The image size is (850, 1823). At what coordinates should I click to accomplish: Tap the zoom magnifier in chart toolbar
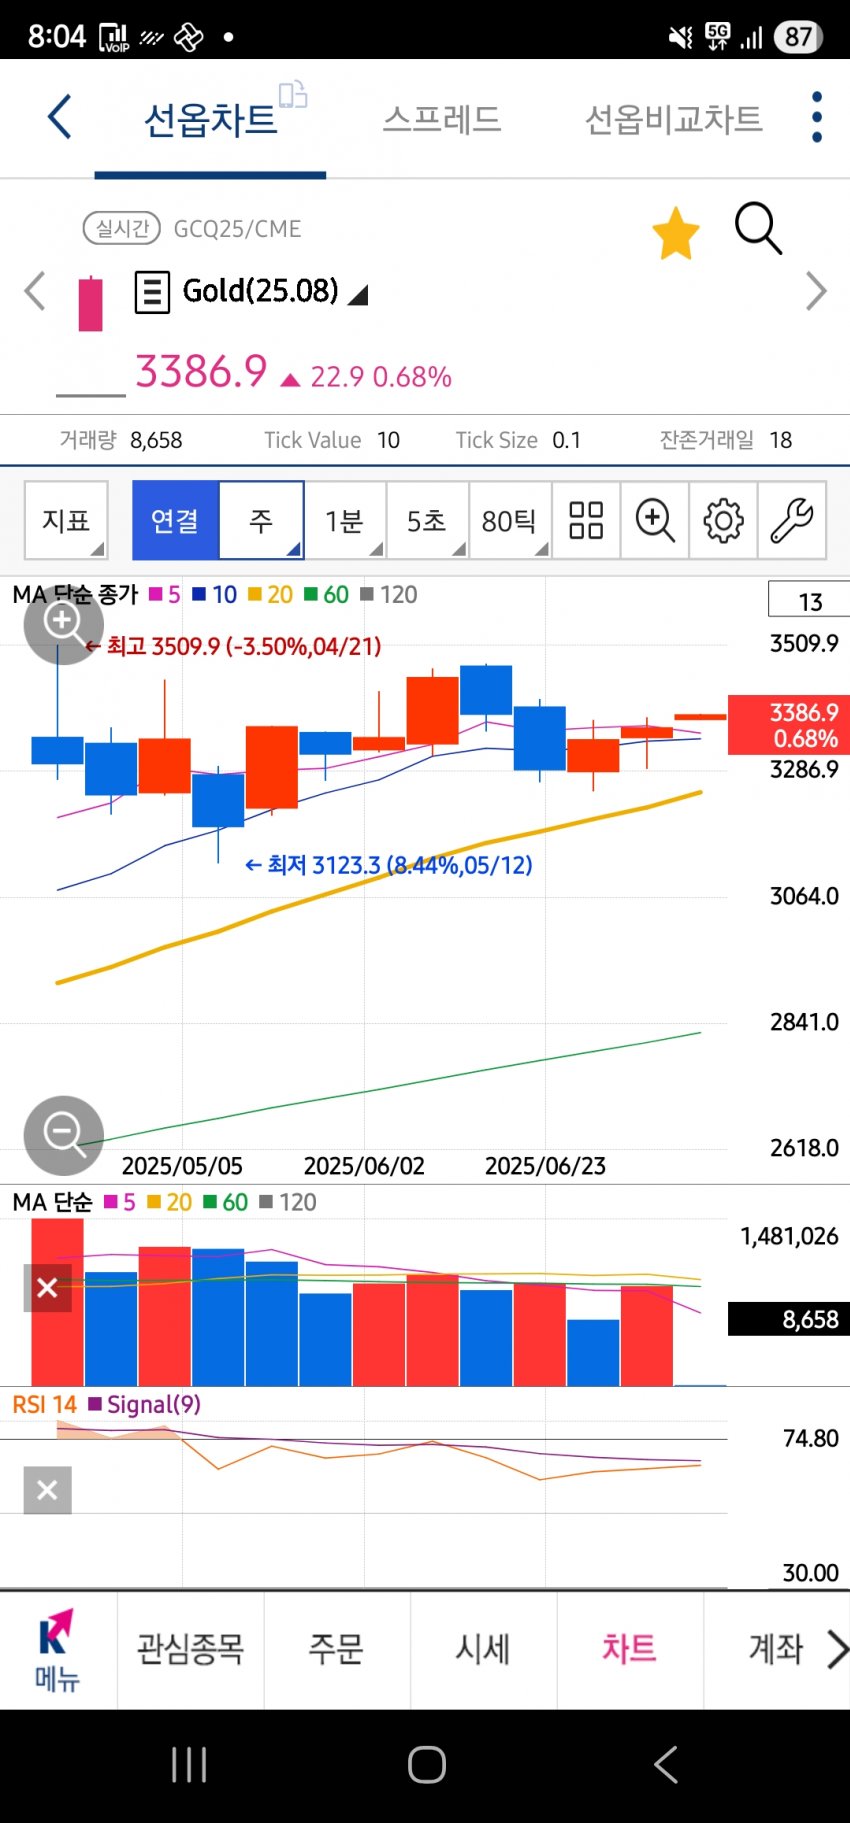(x=655, y=520)
